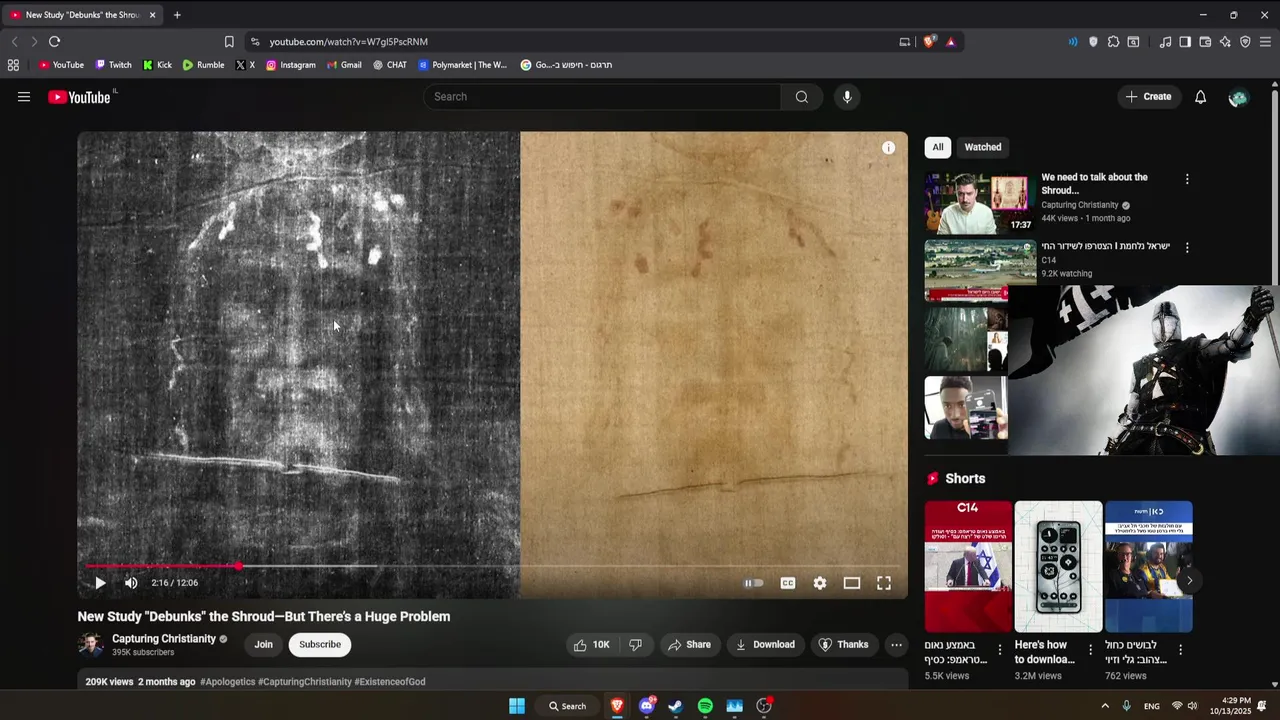
Task: Open options for "Here's how to download" Short
Action: pyautogui.click(x=1090, y=651)
